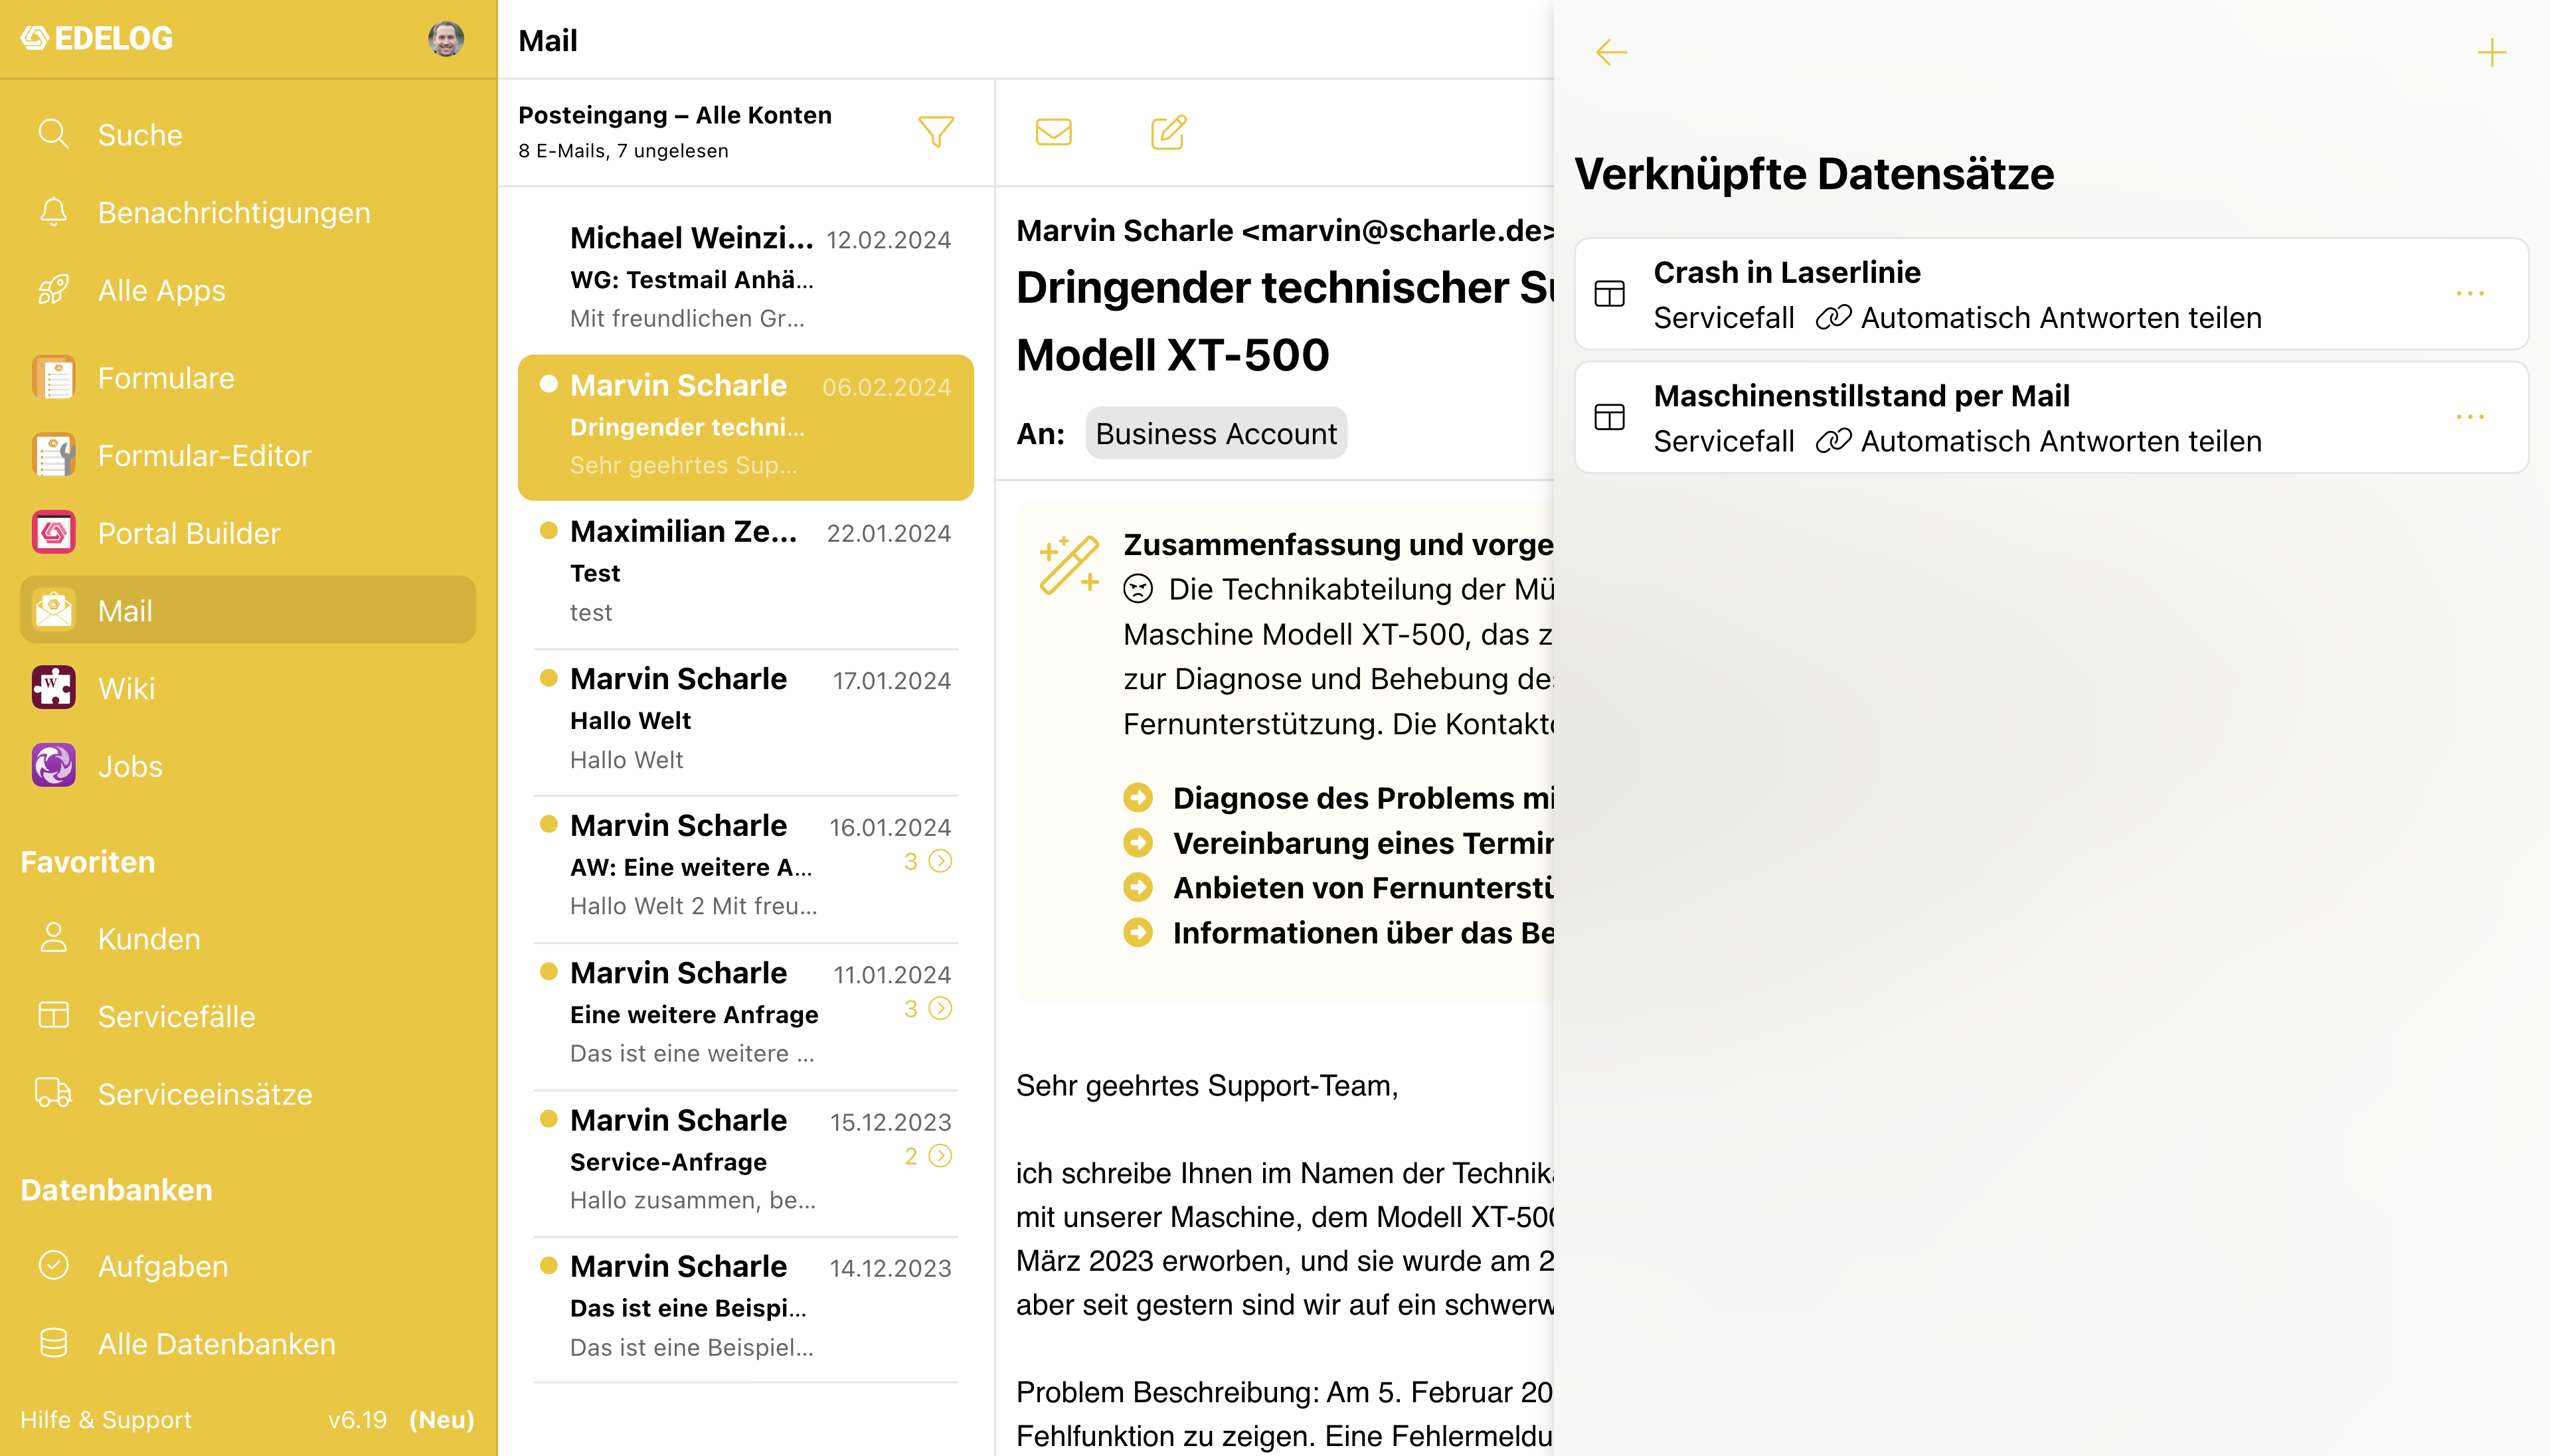Open Maschinenstillstand per Mail linked record
Screen dimensions: 2550x1456
pyautogui.click(x=2051, y=417)
